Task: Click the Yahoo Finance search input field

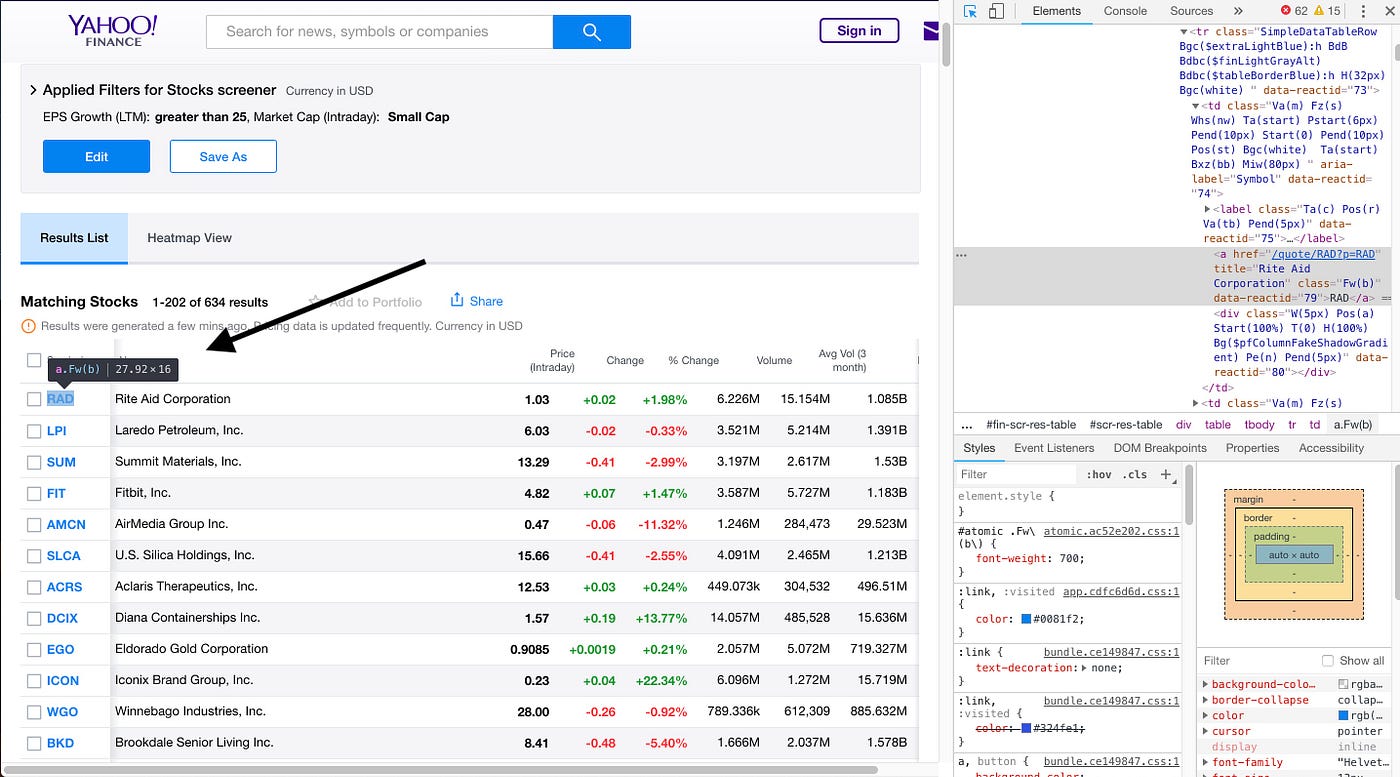Action: click(x=379, y=32)
